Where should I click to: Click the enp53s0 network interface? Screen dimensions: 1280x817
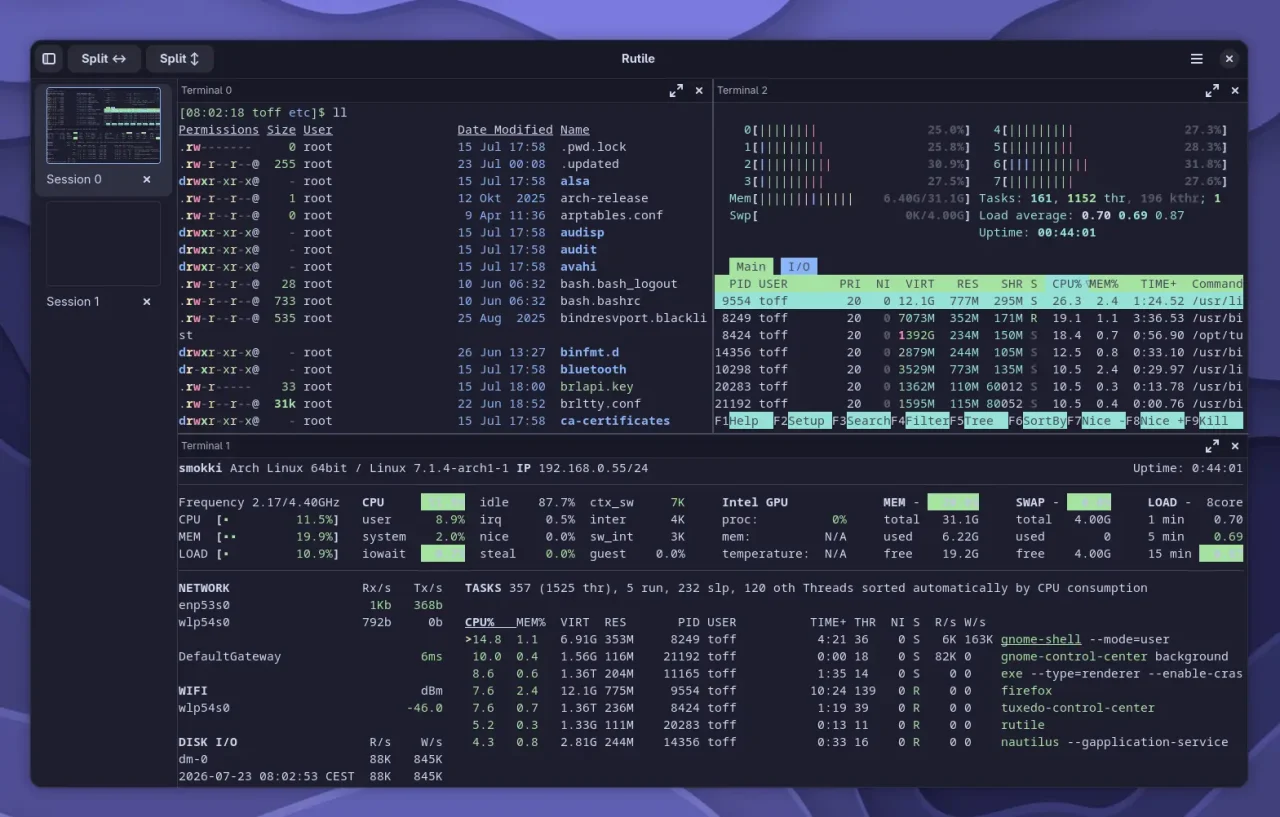point(204,605)
